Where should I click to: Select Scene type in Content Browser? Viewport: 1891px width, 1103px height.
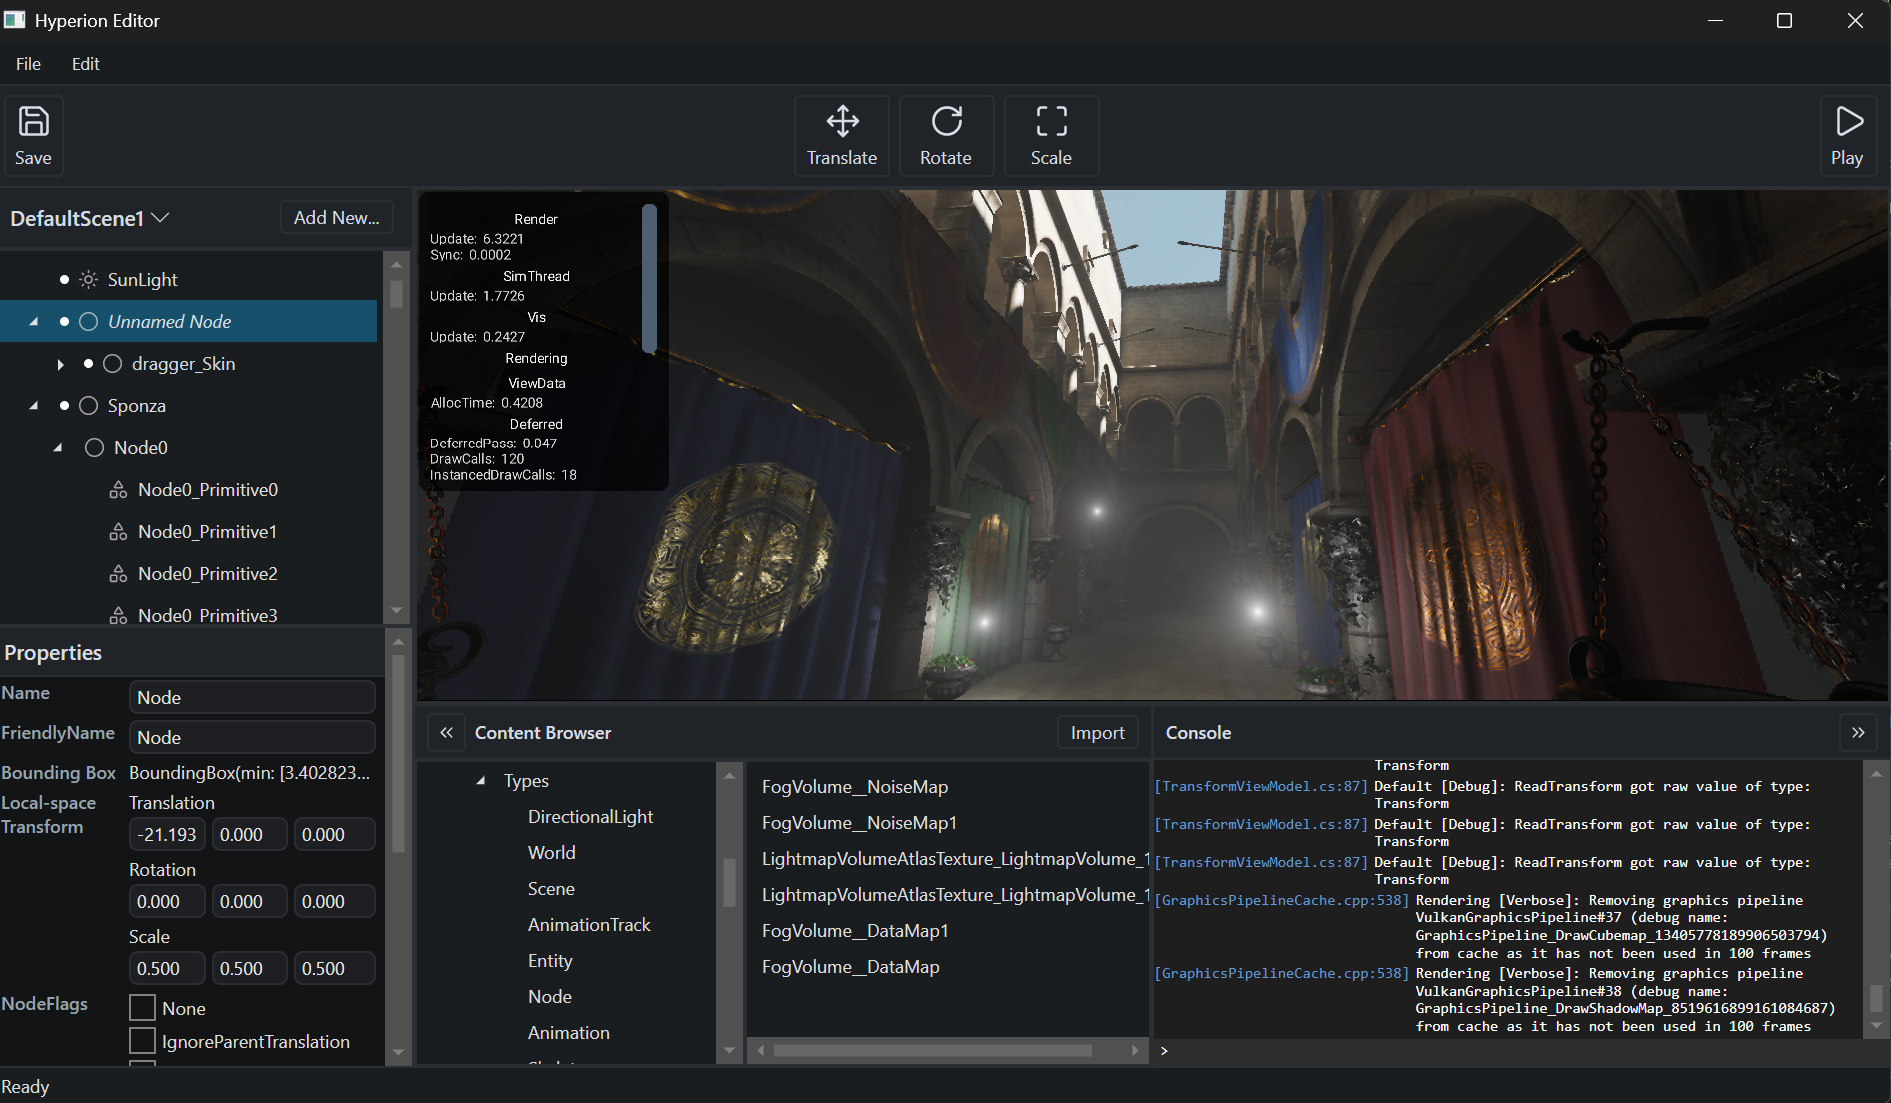click(551, 889)
